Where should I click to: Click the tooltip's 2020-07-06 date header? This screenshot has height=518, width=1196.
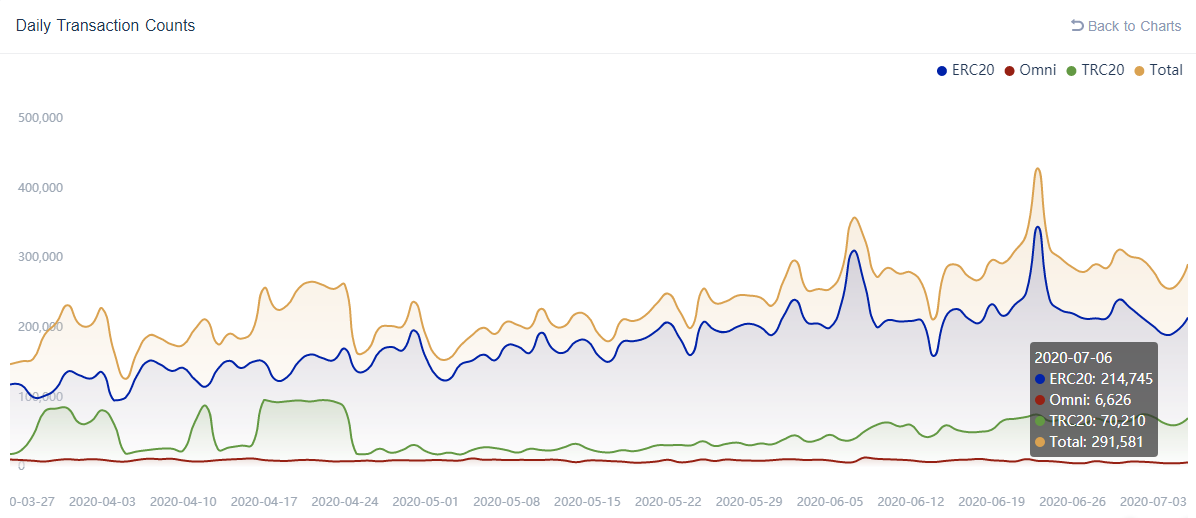[1073, 357]
